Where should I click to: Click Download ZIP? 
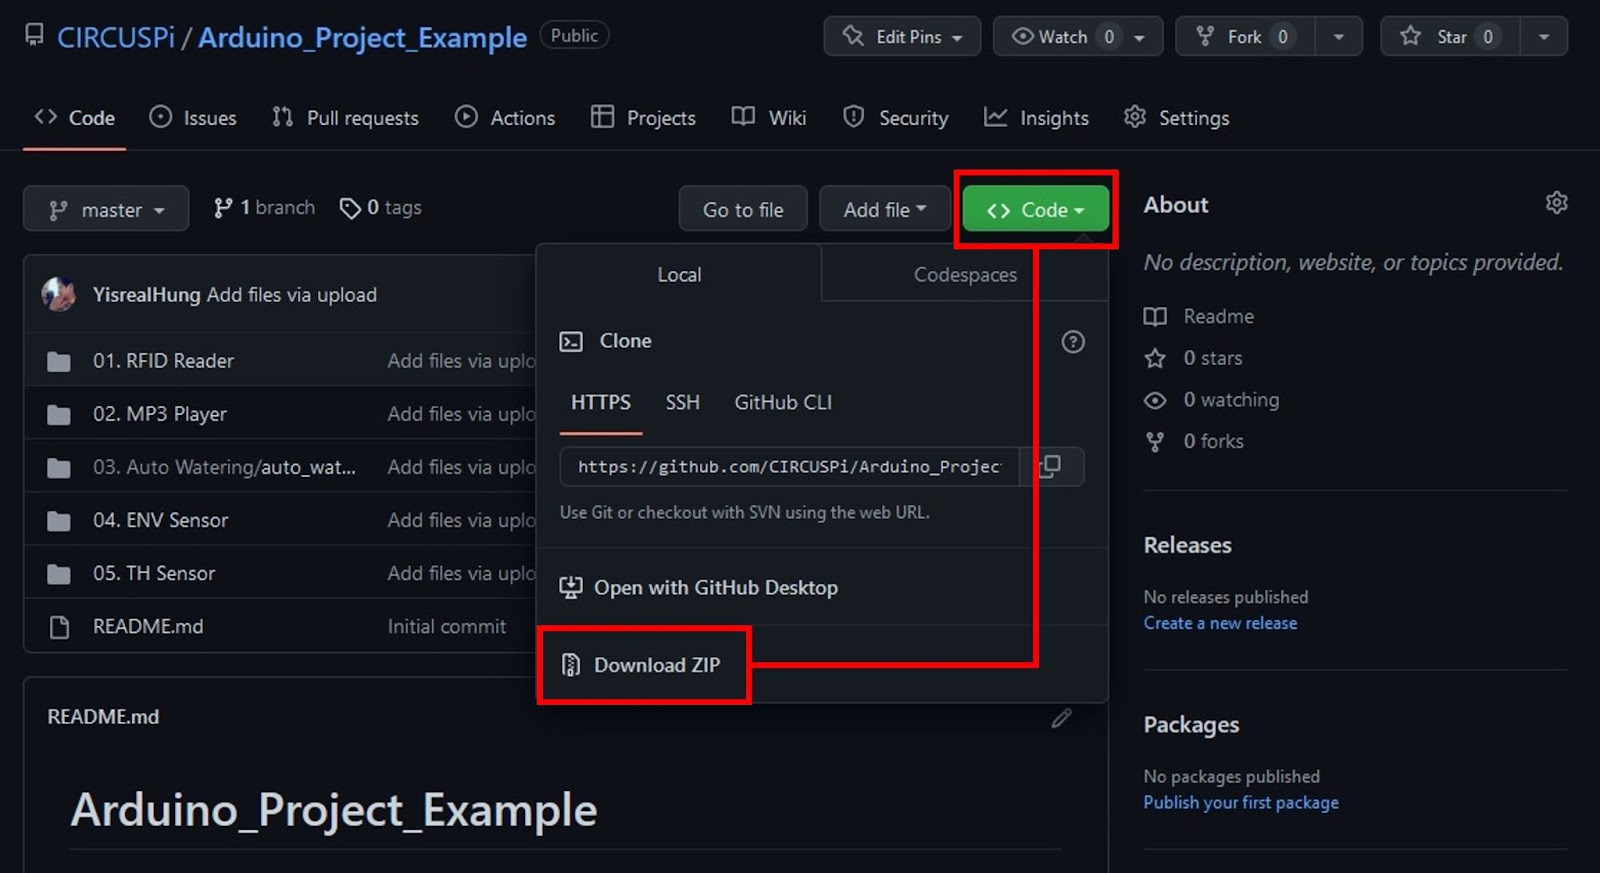[657, 665]
